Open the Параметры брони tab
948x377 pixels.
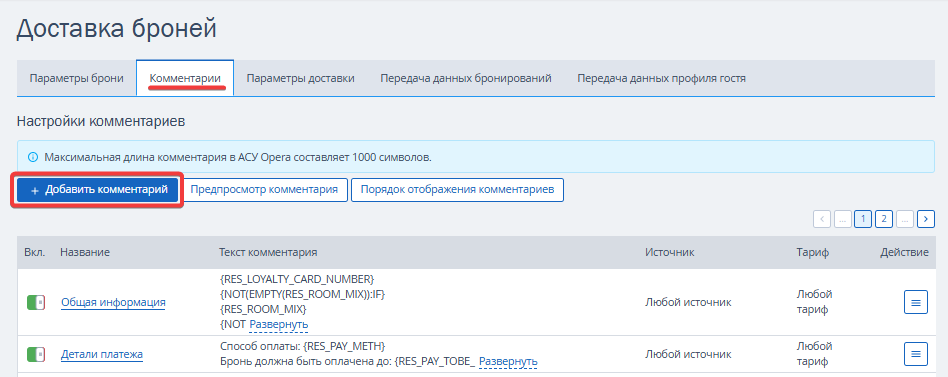(77, 79)
